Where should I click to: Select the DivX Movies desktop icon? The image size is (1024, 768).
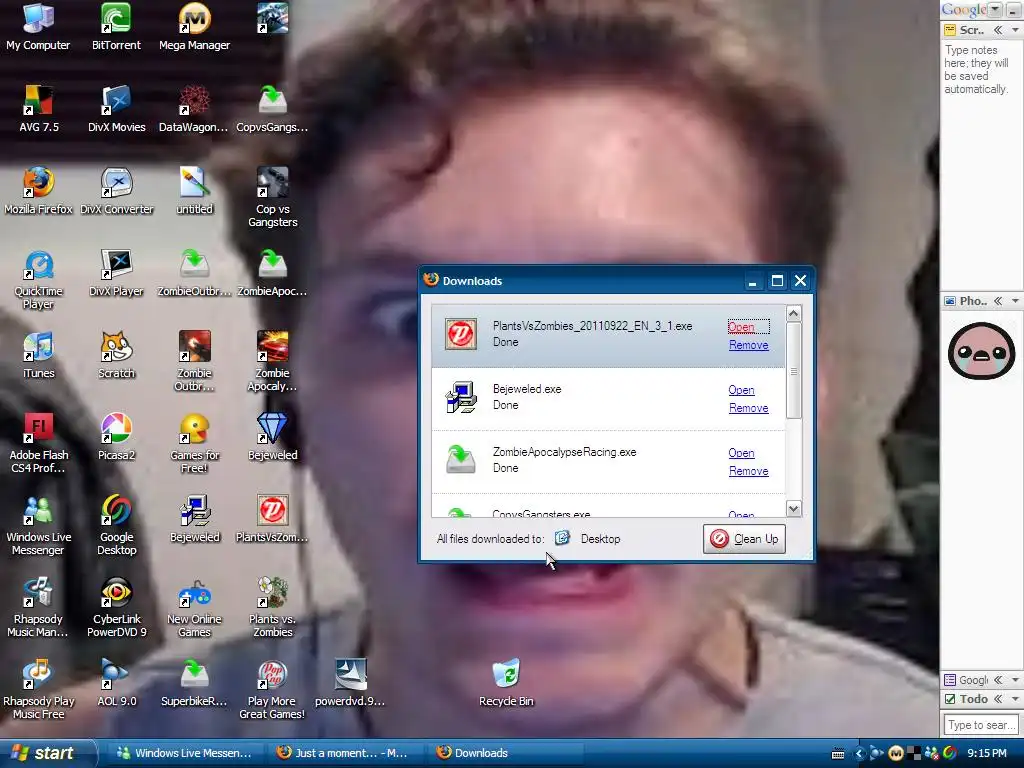point(117,109)
